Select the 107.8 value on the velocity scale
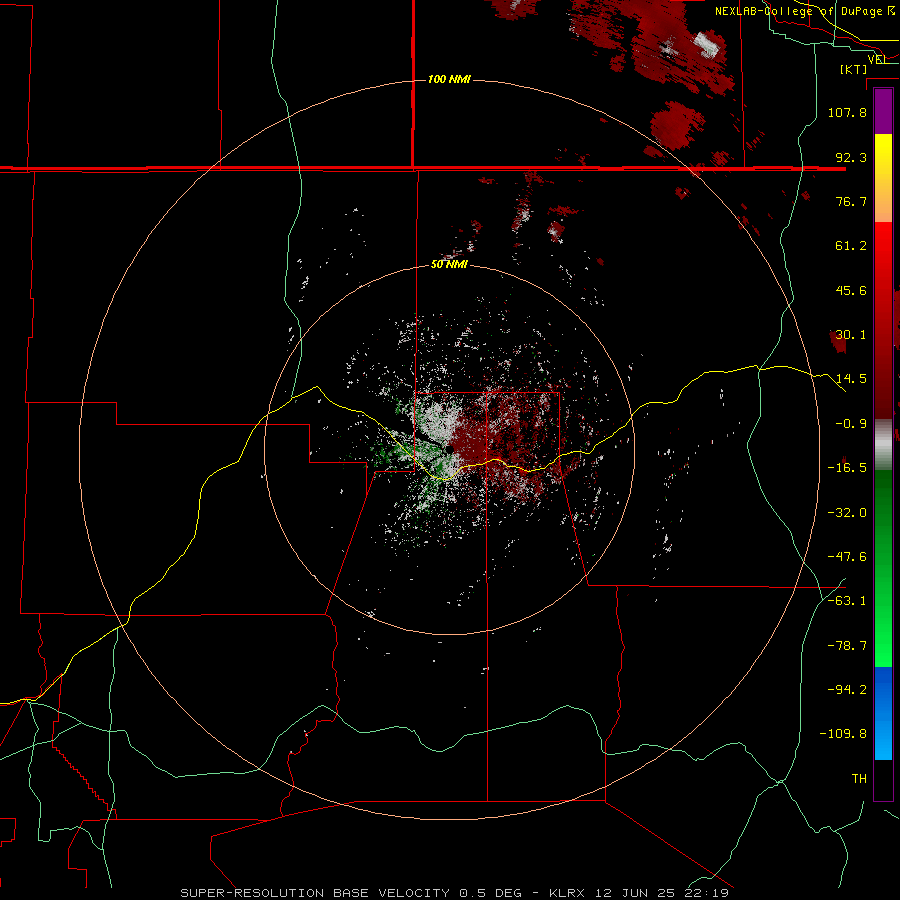The width and height of the screenshot is (900, 900). click(847, 112)
